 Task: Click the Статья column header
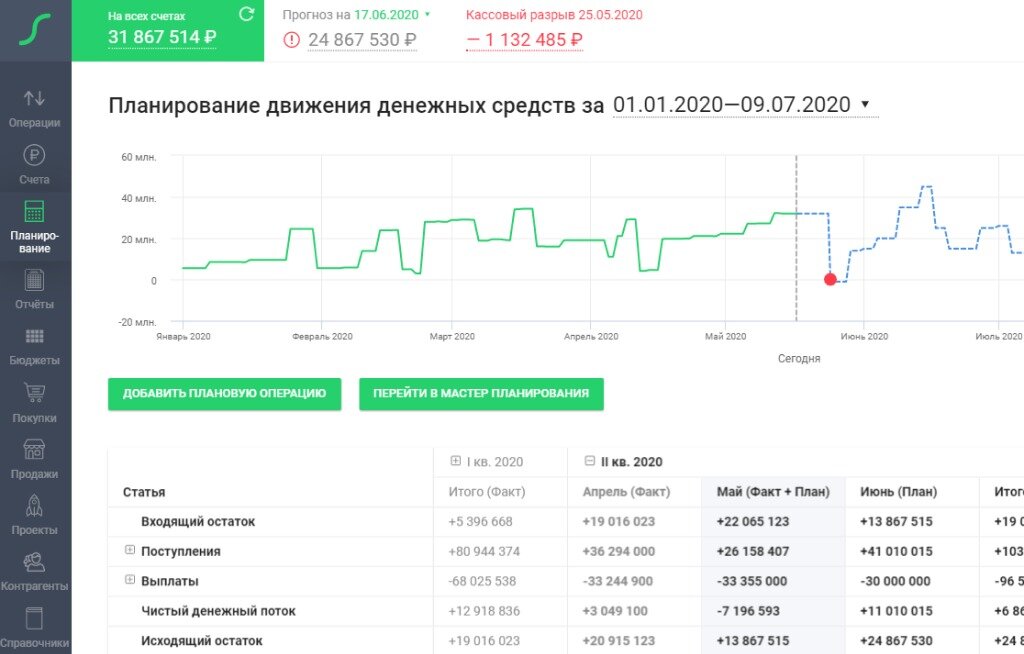point(144,492)
